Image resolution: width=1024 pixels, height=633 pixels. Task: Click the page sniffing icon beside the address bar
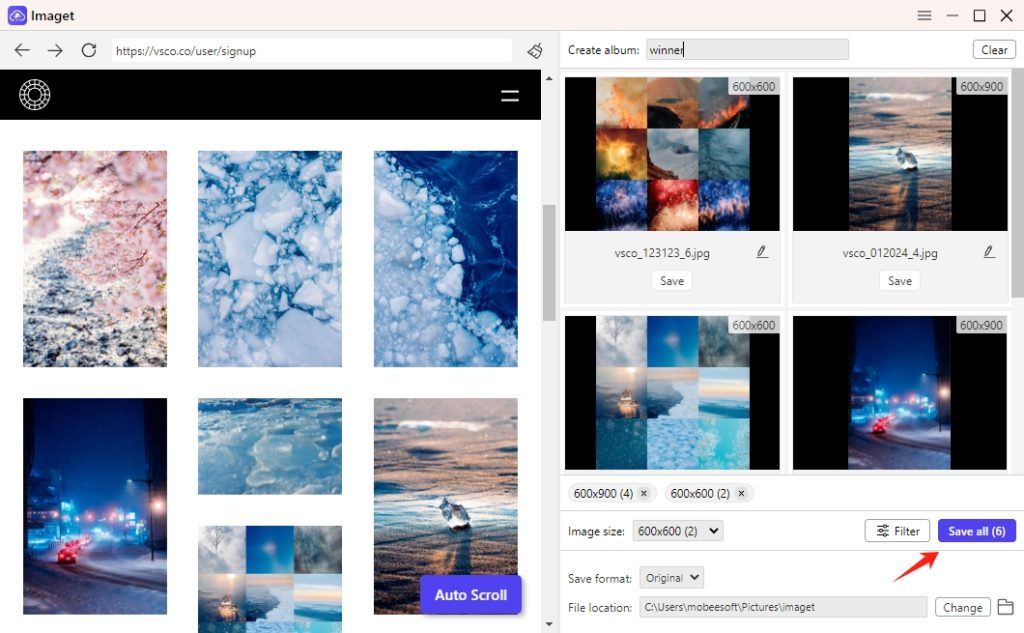pyautogui.click(x=534, y=49)
